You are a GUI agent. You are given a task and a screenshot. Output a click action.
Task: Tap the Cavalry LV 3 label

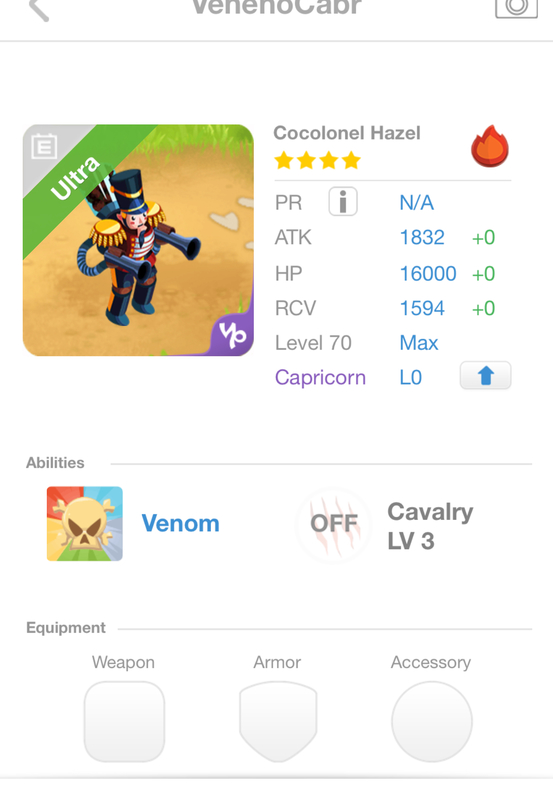point(430,526)
